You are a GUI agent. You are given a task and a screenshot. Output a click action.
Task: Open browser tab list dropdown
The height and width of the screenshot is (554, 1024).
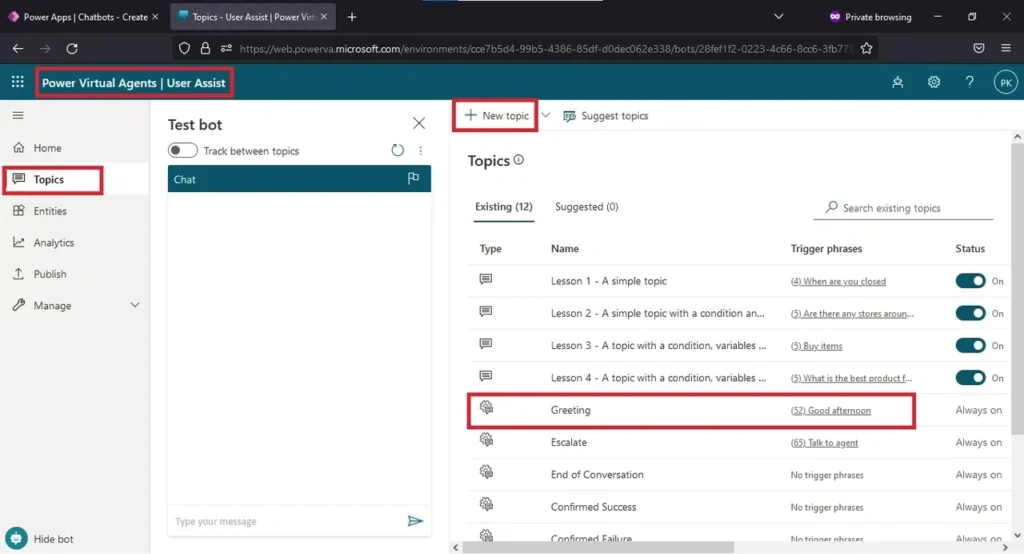[x=778, y=16]
